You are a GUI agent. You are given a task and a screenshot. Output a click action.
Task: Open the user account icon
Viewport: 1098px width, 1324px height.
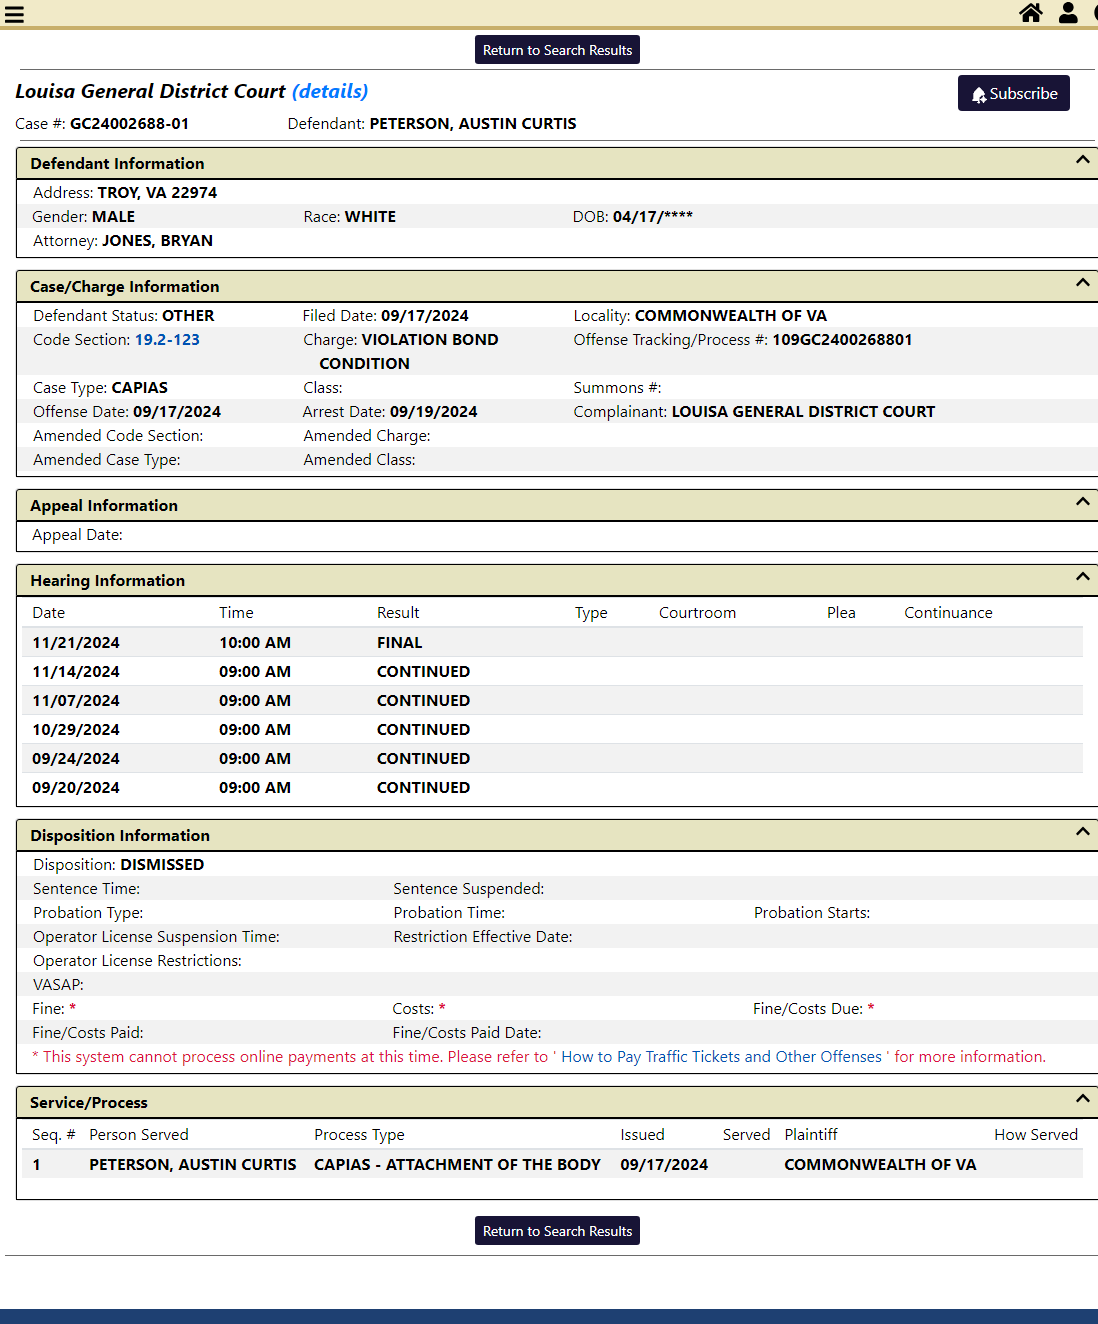pos(1068,12)
